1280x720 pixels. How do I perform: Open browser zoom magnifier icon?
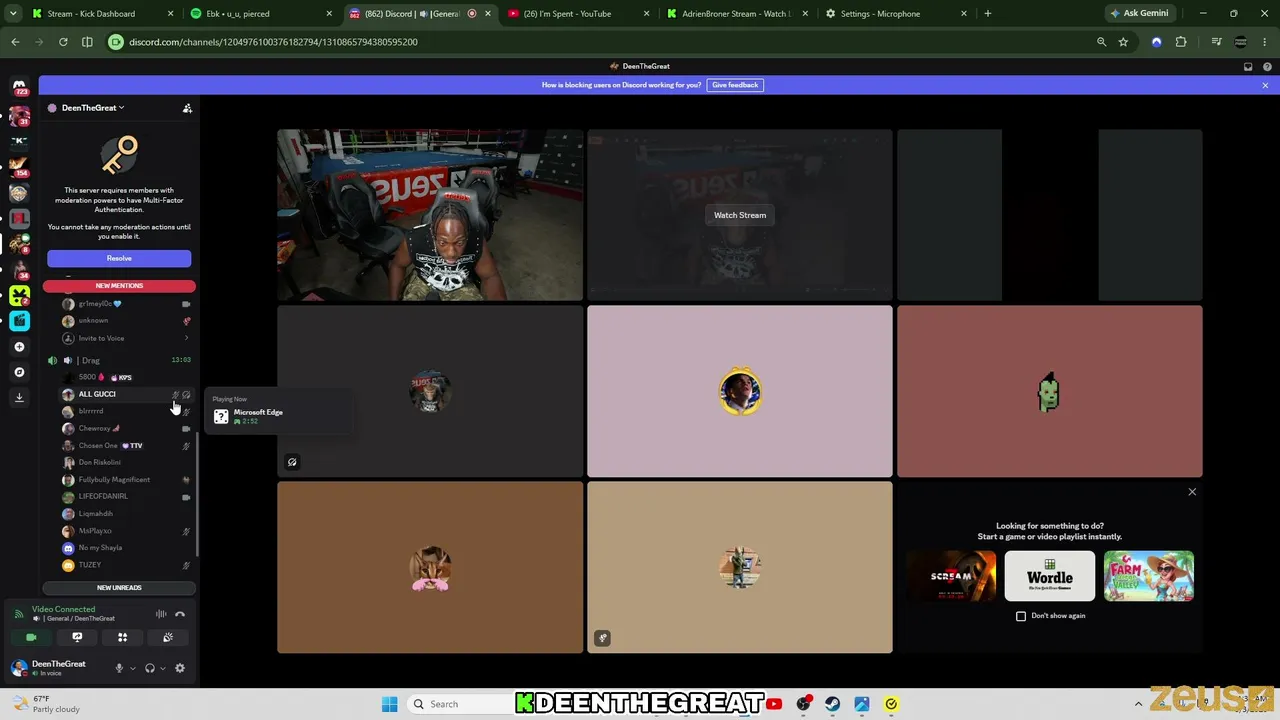(1102, 42)
